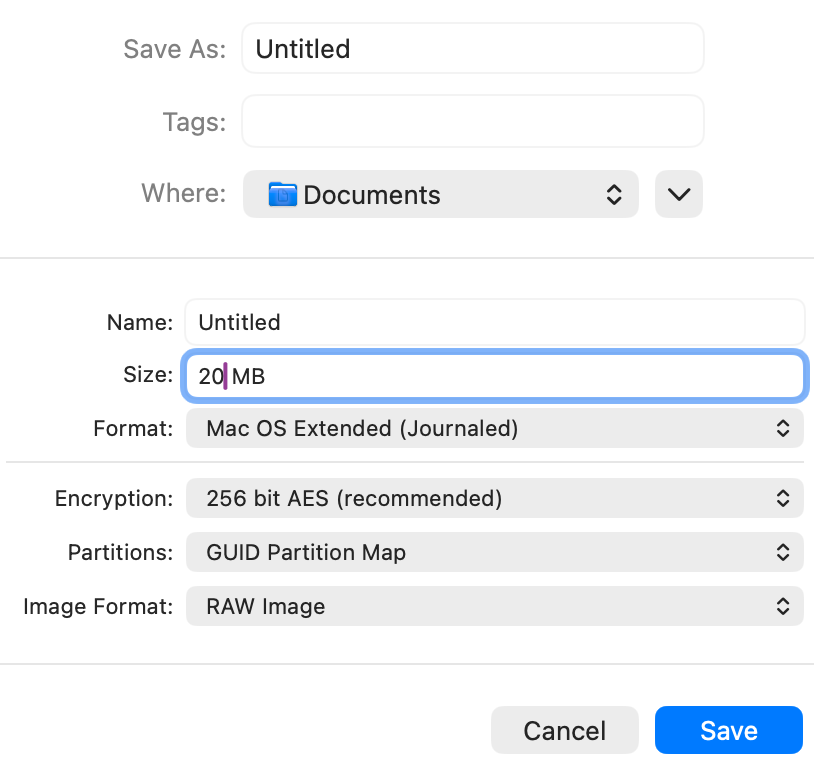Click the up-down arrows on the Where popup
814x768 pixels.
(614, 194)
